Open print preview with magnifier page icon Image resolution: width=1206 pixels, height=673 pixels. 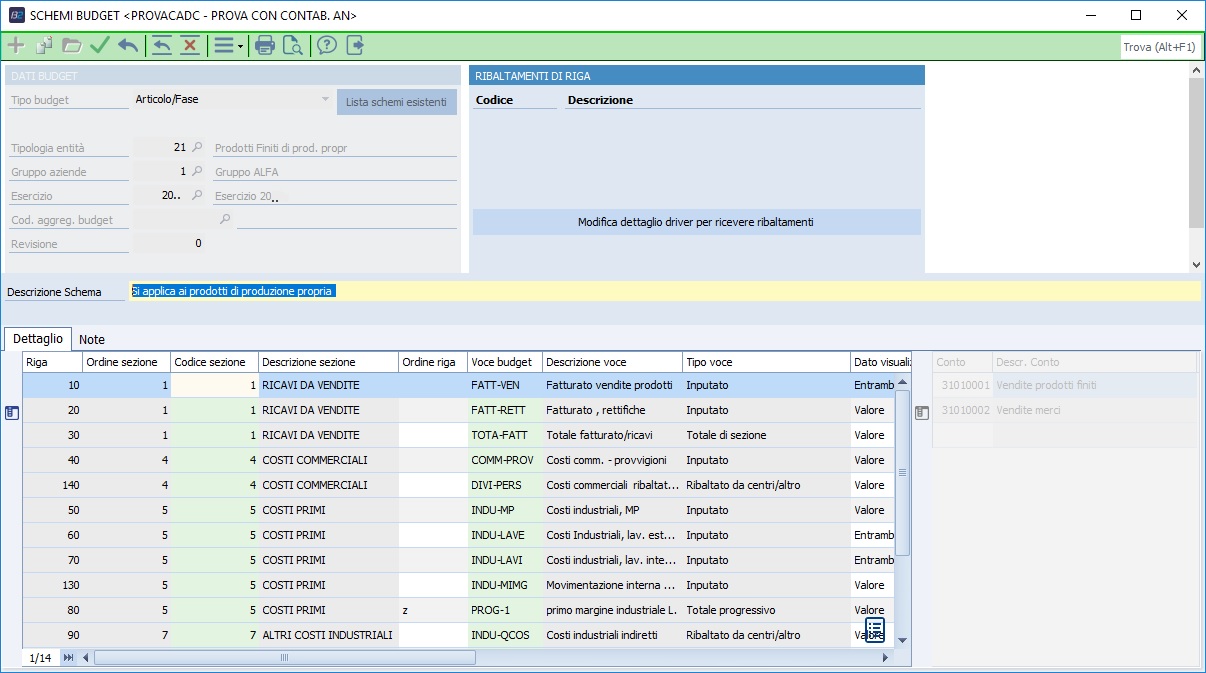pos(293,45)
